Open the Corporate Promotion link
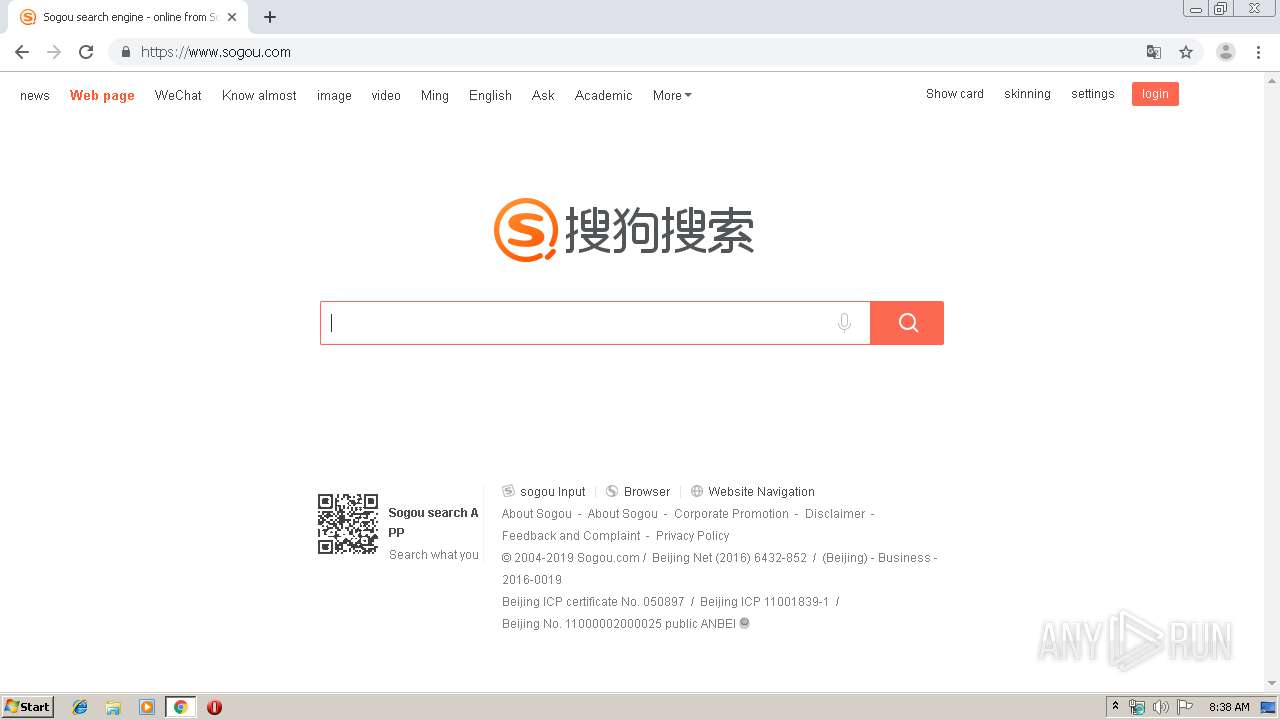Screen dimensions: 1280x720 tap(731, 514)
